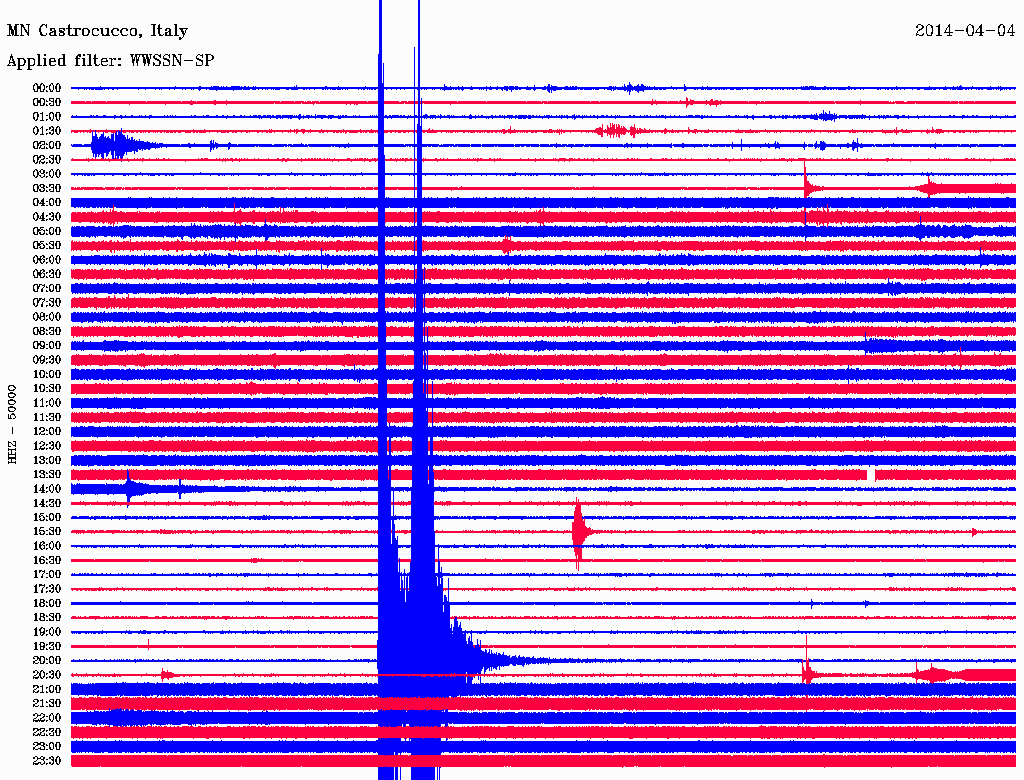Pick the 14:30 time label
The width and height of the screenshot is (1024, 780).
point(47,503)
